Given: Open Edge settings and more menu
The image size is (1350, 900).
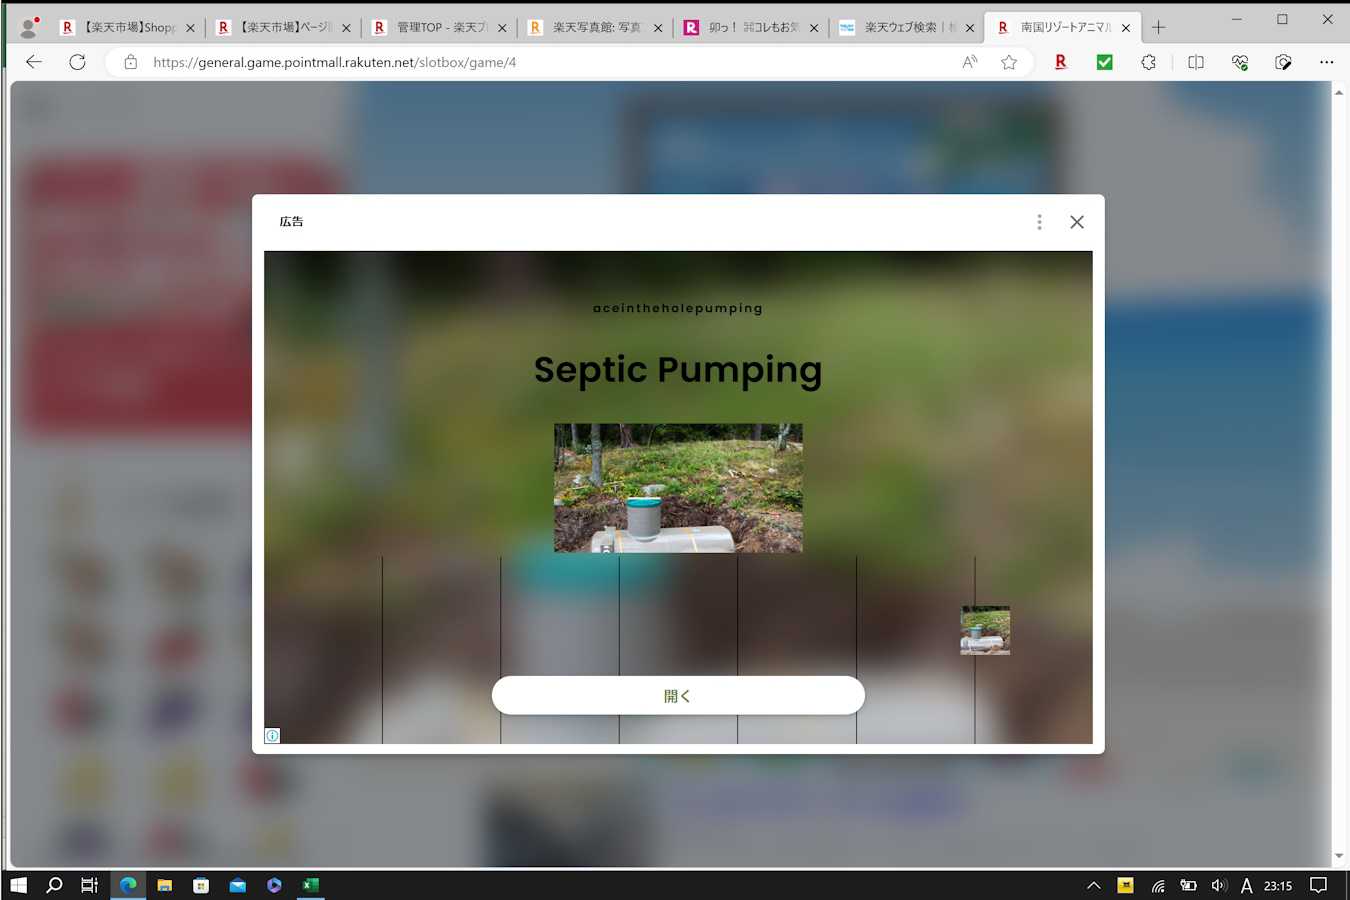Looking at the screenshot, I should (1326, 62).
